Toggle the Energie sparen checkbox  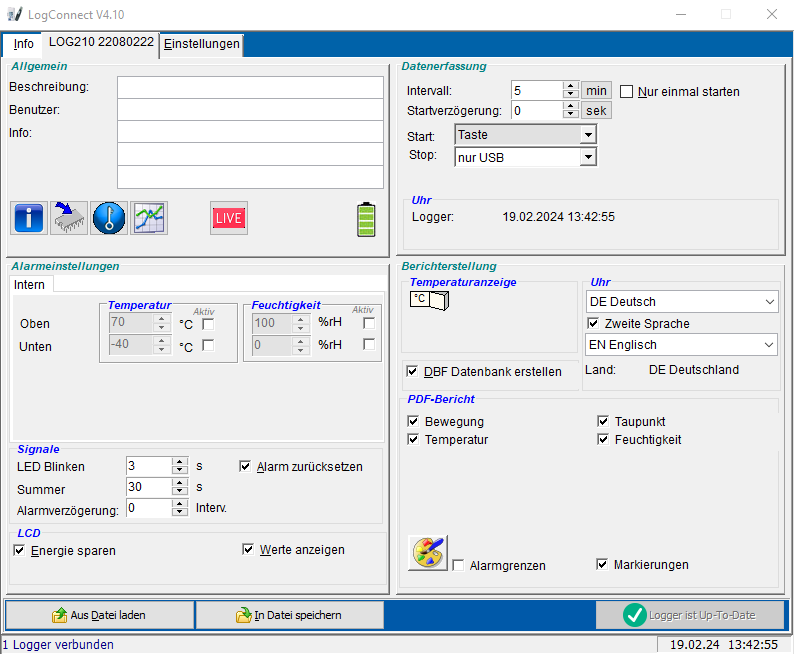pyautogui.click(x=19, y=550)
